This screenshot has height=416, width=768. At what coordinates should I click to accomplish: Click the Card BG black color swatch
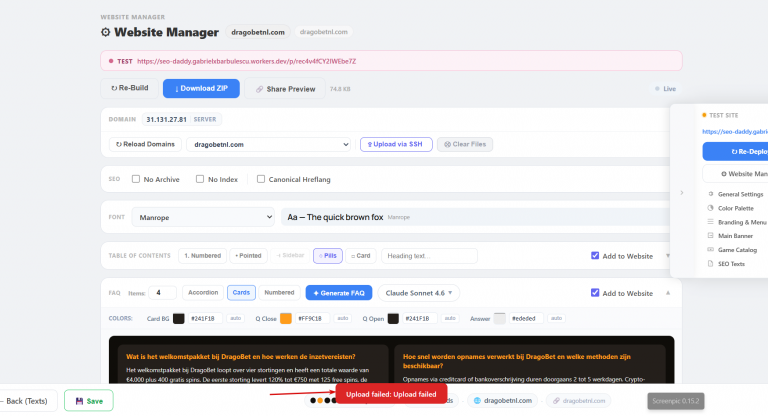click(x=179, y=318)
